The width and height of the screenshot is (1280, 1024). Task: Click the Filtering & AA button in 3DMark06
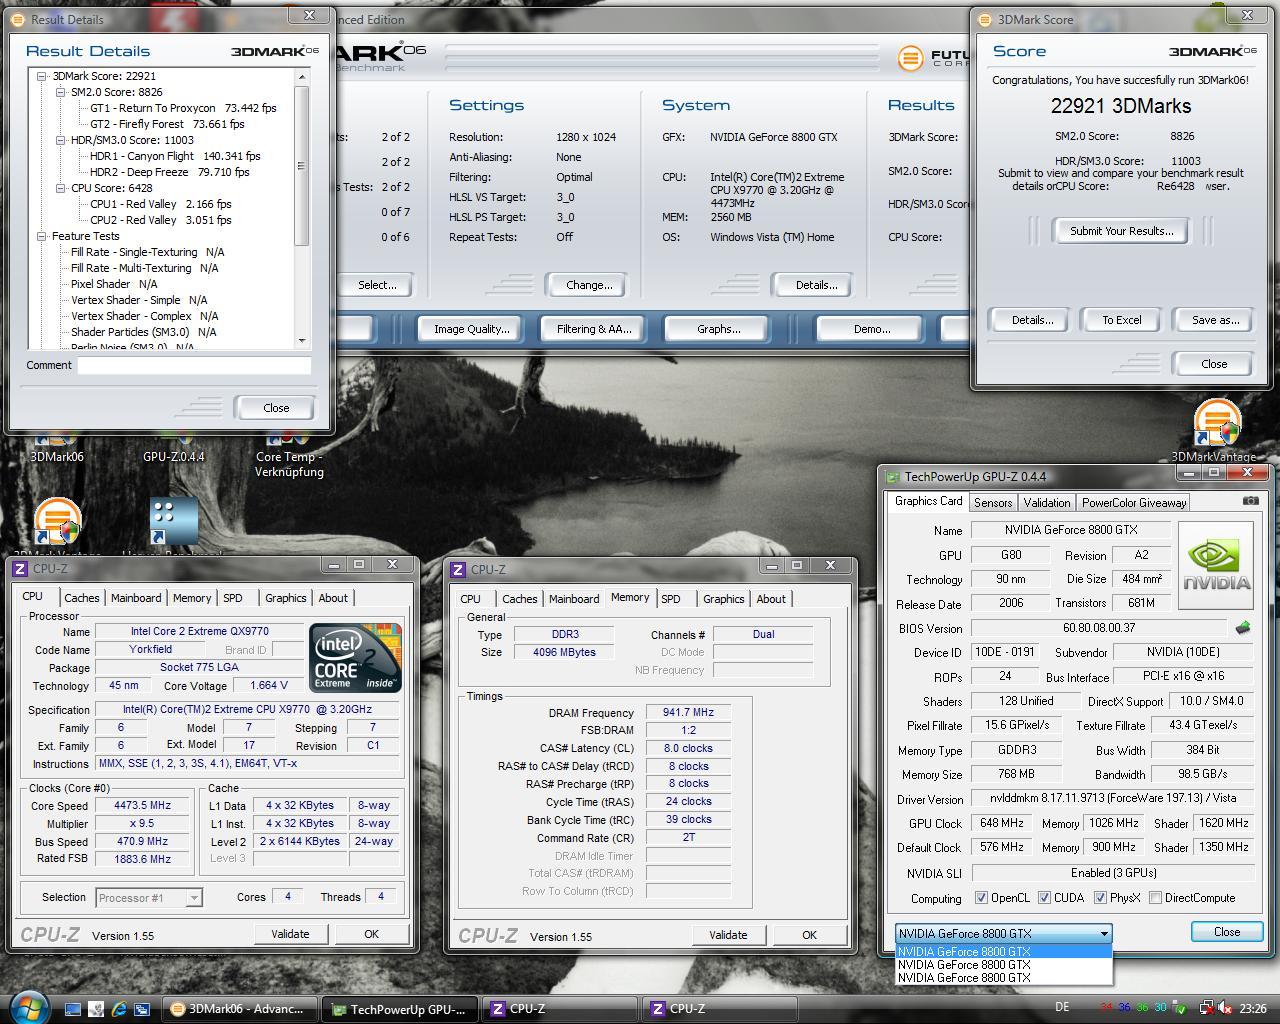tap(594, 329)
